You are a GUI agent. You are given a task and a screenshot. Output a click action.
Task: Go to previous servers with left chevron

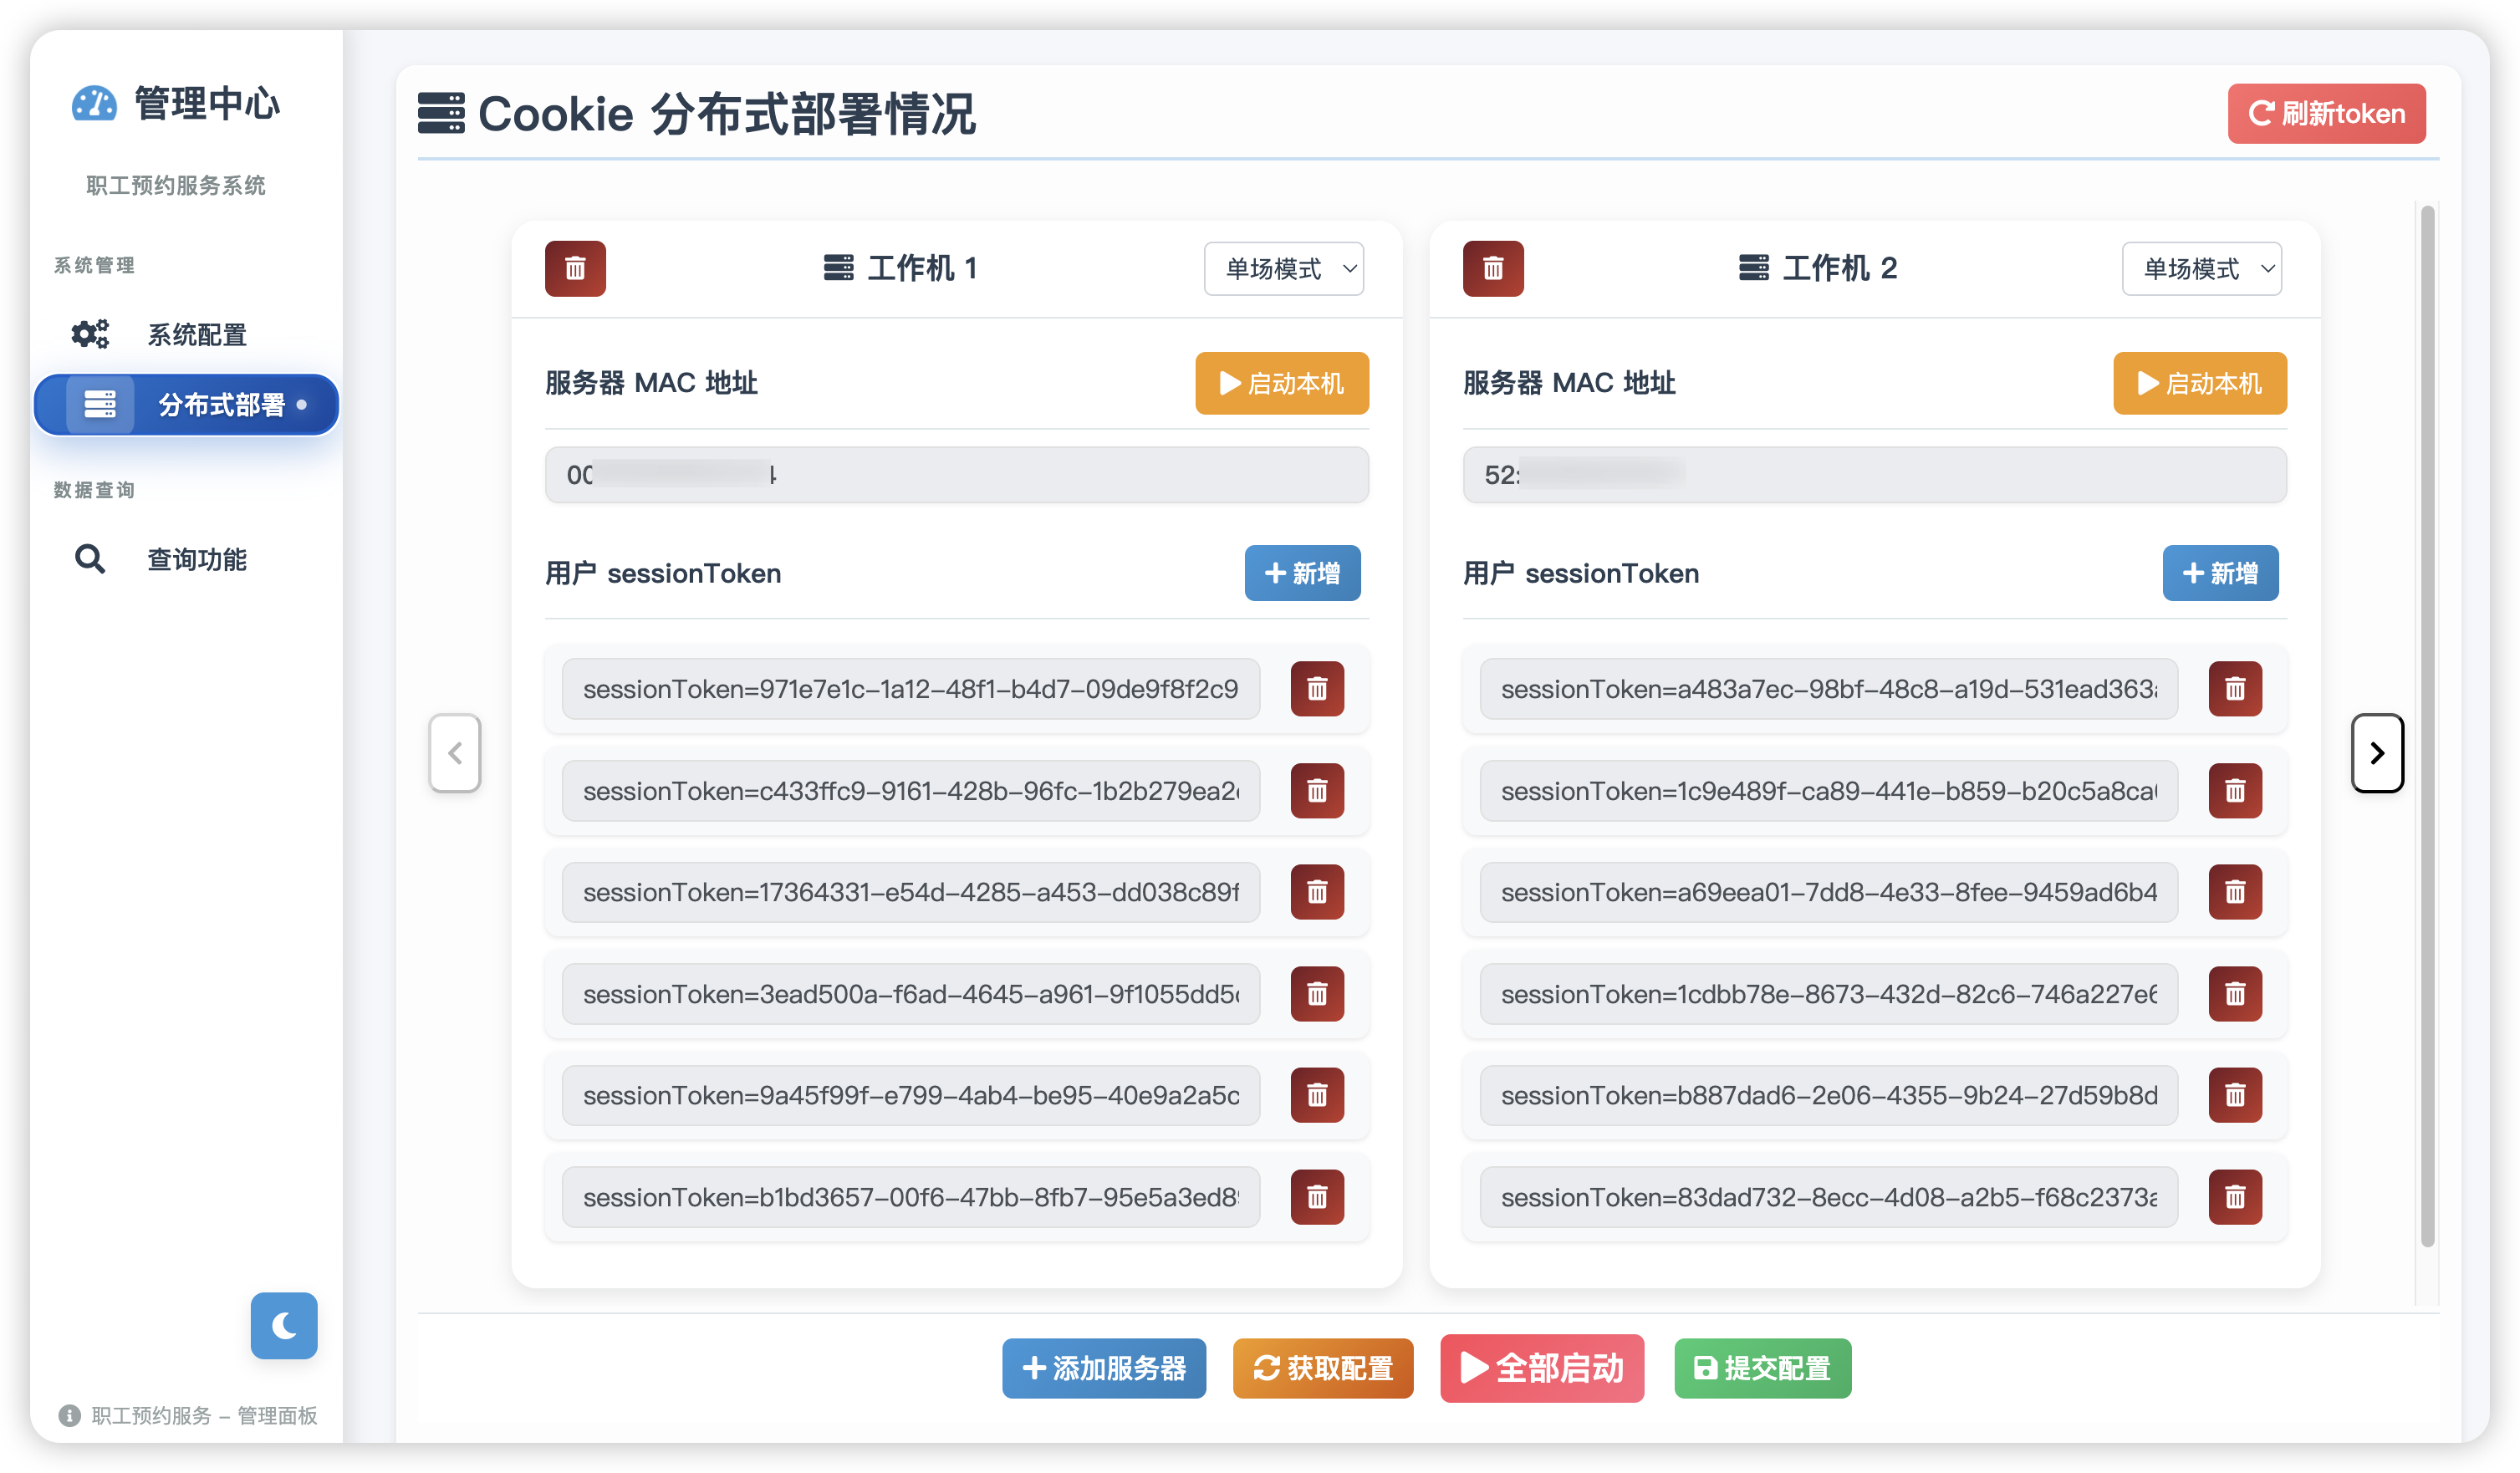(455, 753)
